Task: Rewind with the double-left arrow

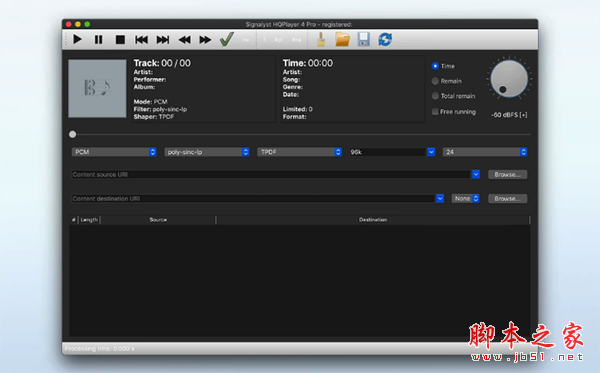Action: click(184, 39)
